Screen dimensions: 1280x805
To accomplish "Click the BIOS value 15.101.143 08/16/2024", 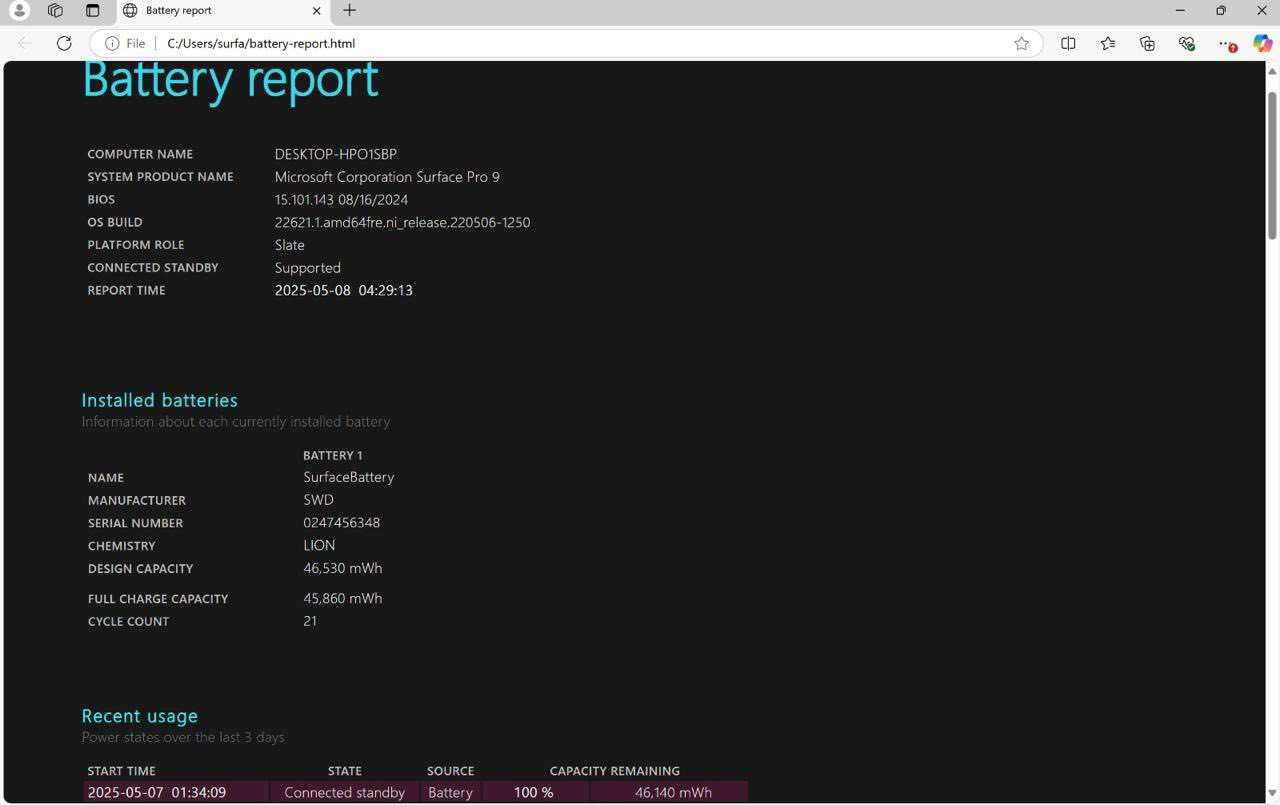I will coord(341,200).
